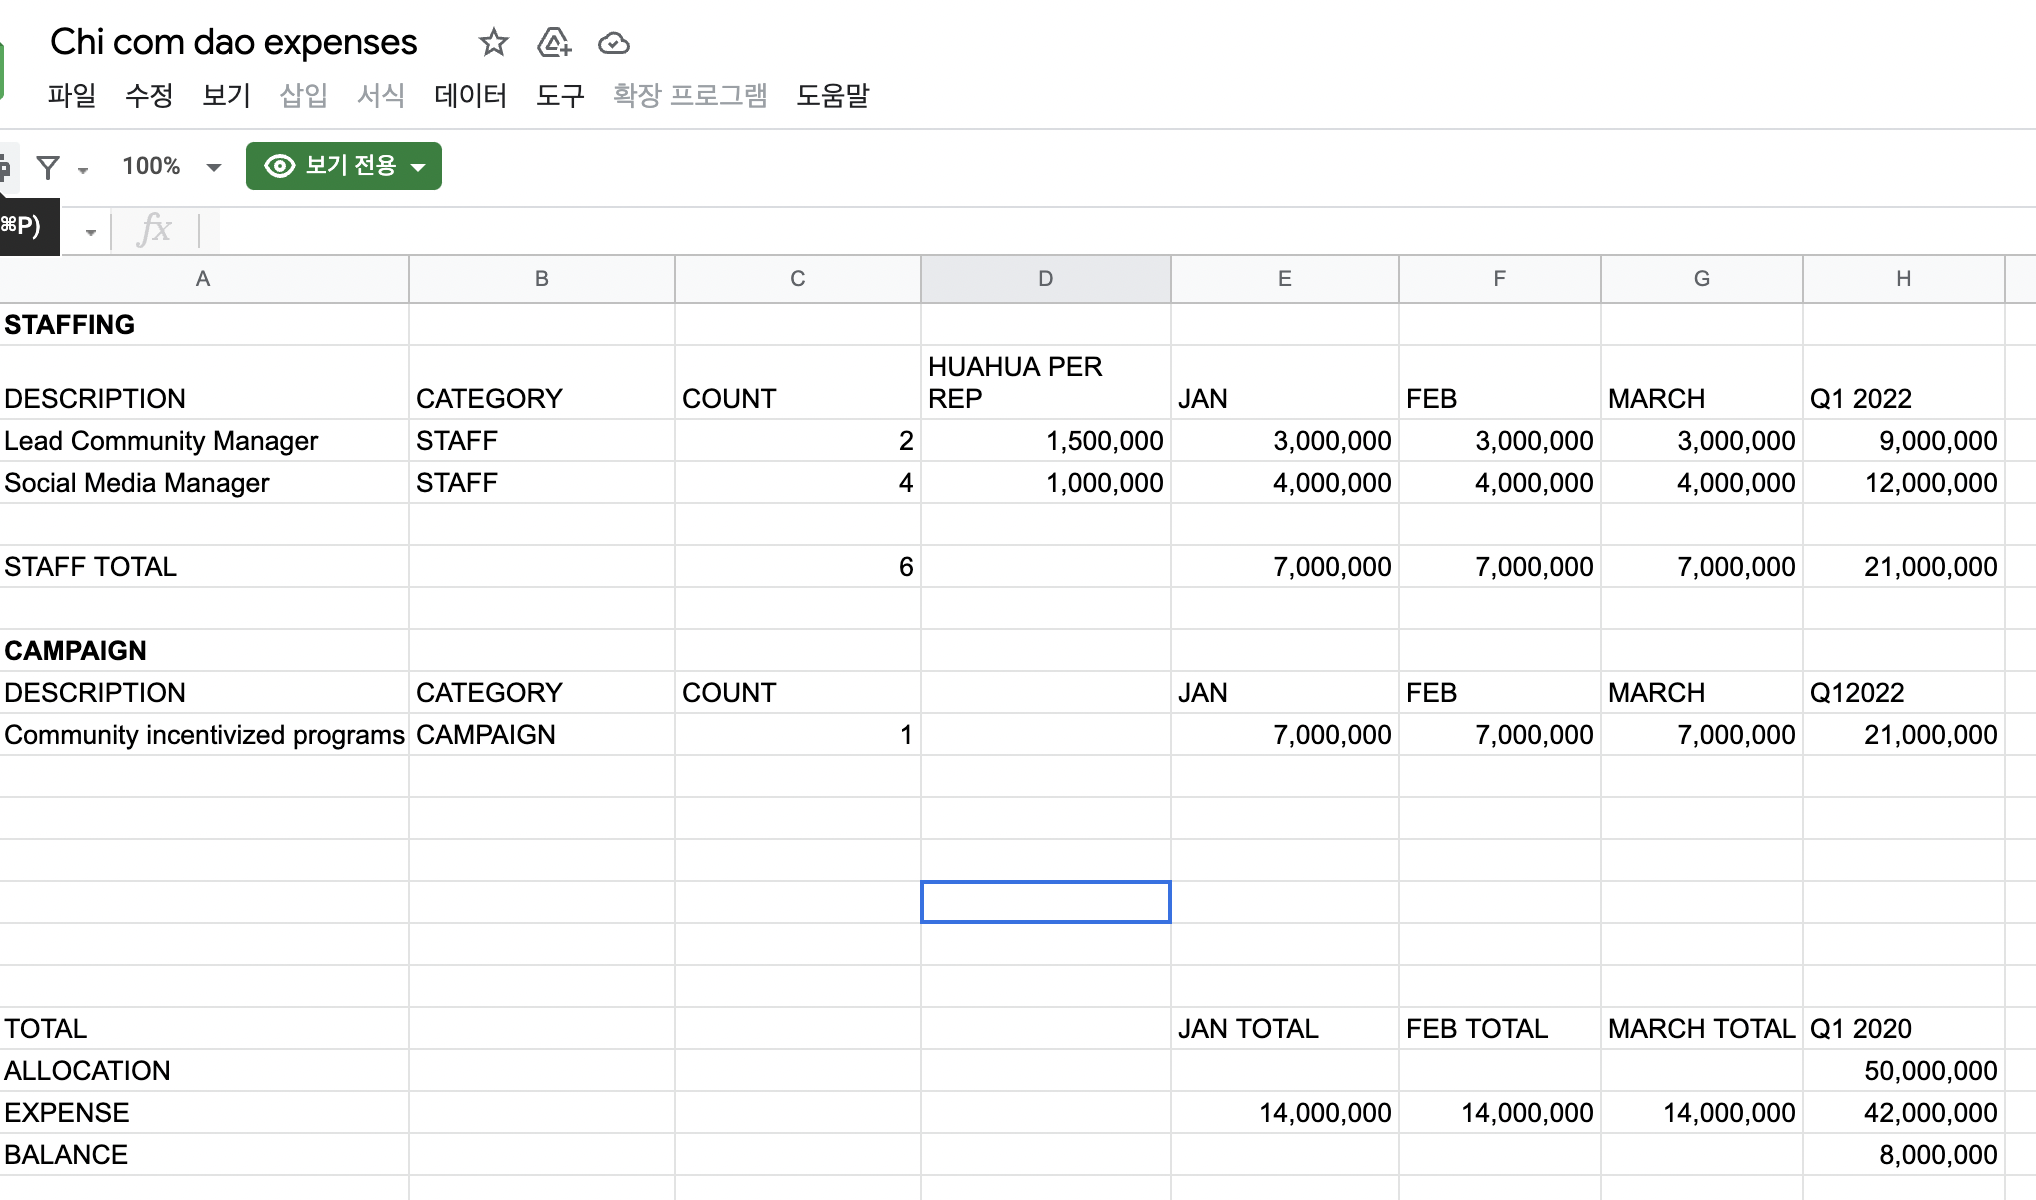Select column H header
Screen dimensions: 2036x1200
pyautogui.click(x=1903, y=279)
